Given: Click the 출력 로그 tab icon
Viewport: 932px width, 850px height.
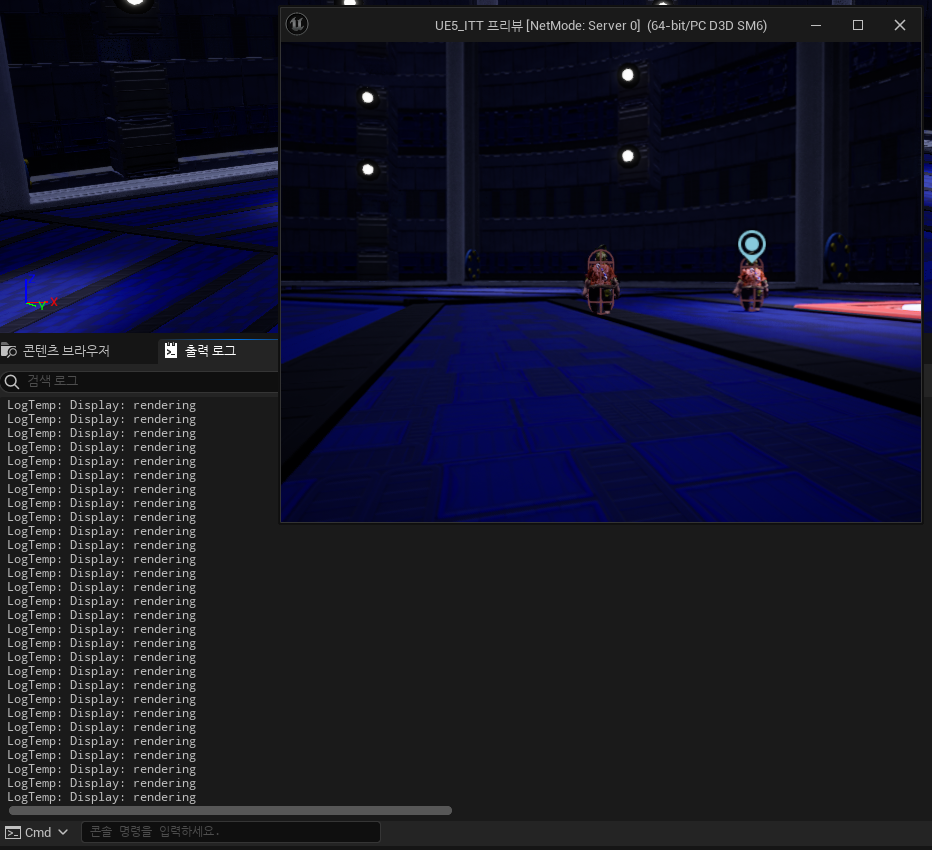Looking at the screenshot, I should pos(171,351).
